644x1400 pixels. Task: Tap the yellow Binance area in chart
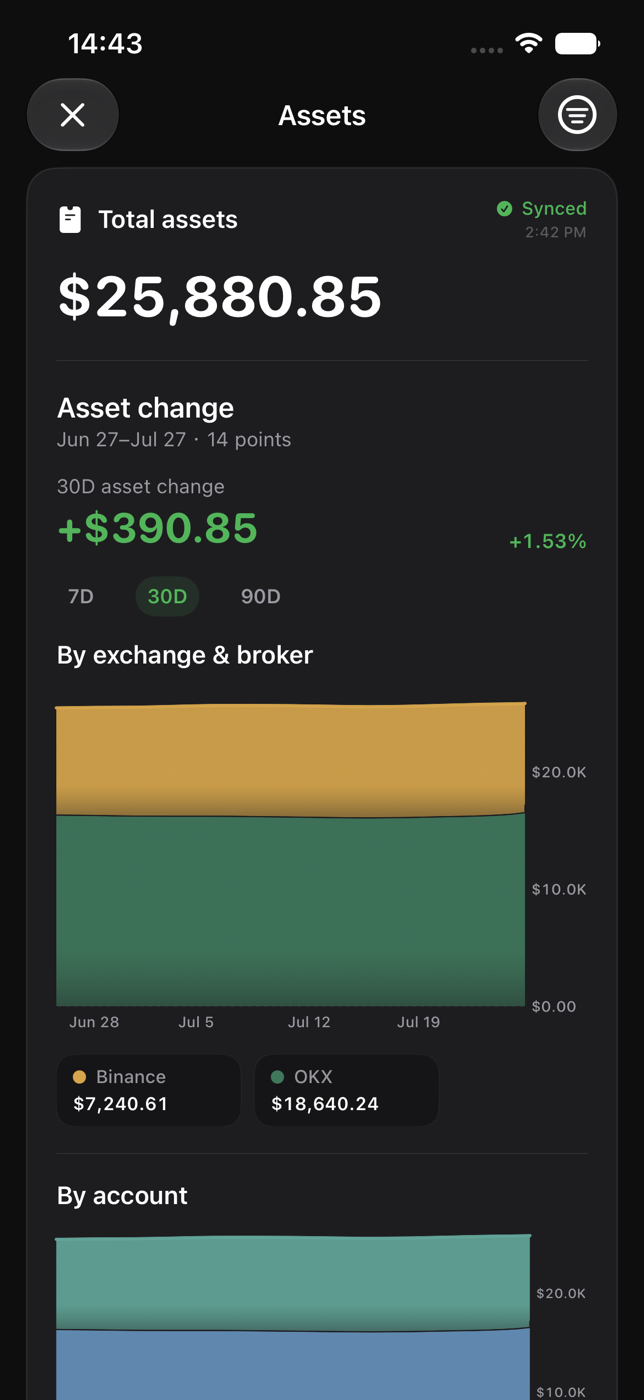[x=290, y=760]
